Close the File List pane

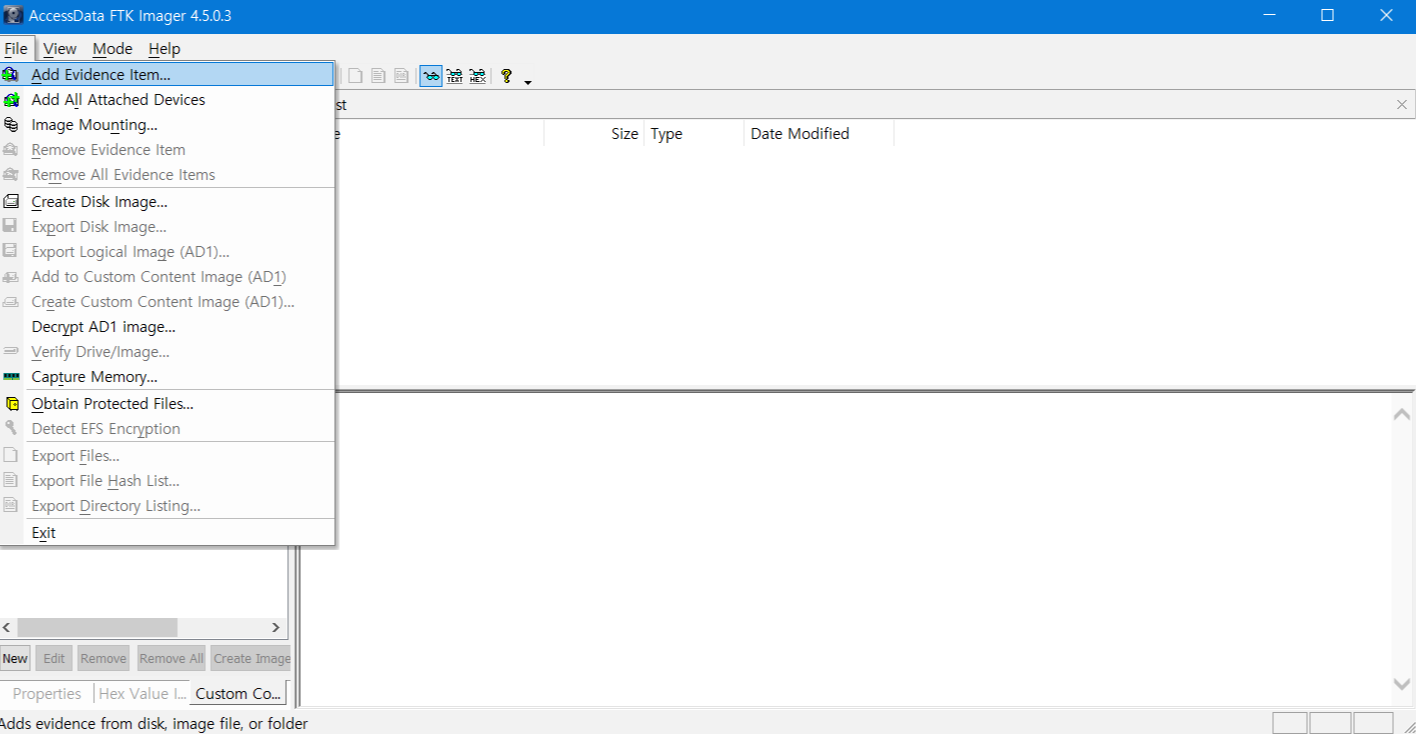pos(1402,104)
